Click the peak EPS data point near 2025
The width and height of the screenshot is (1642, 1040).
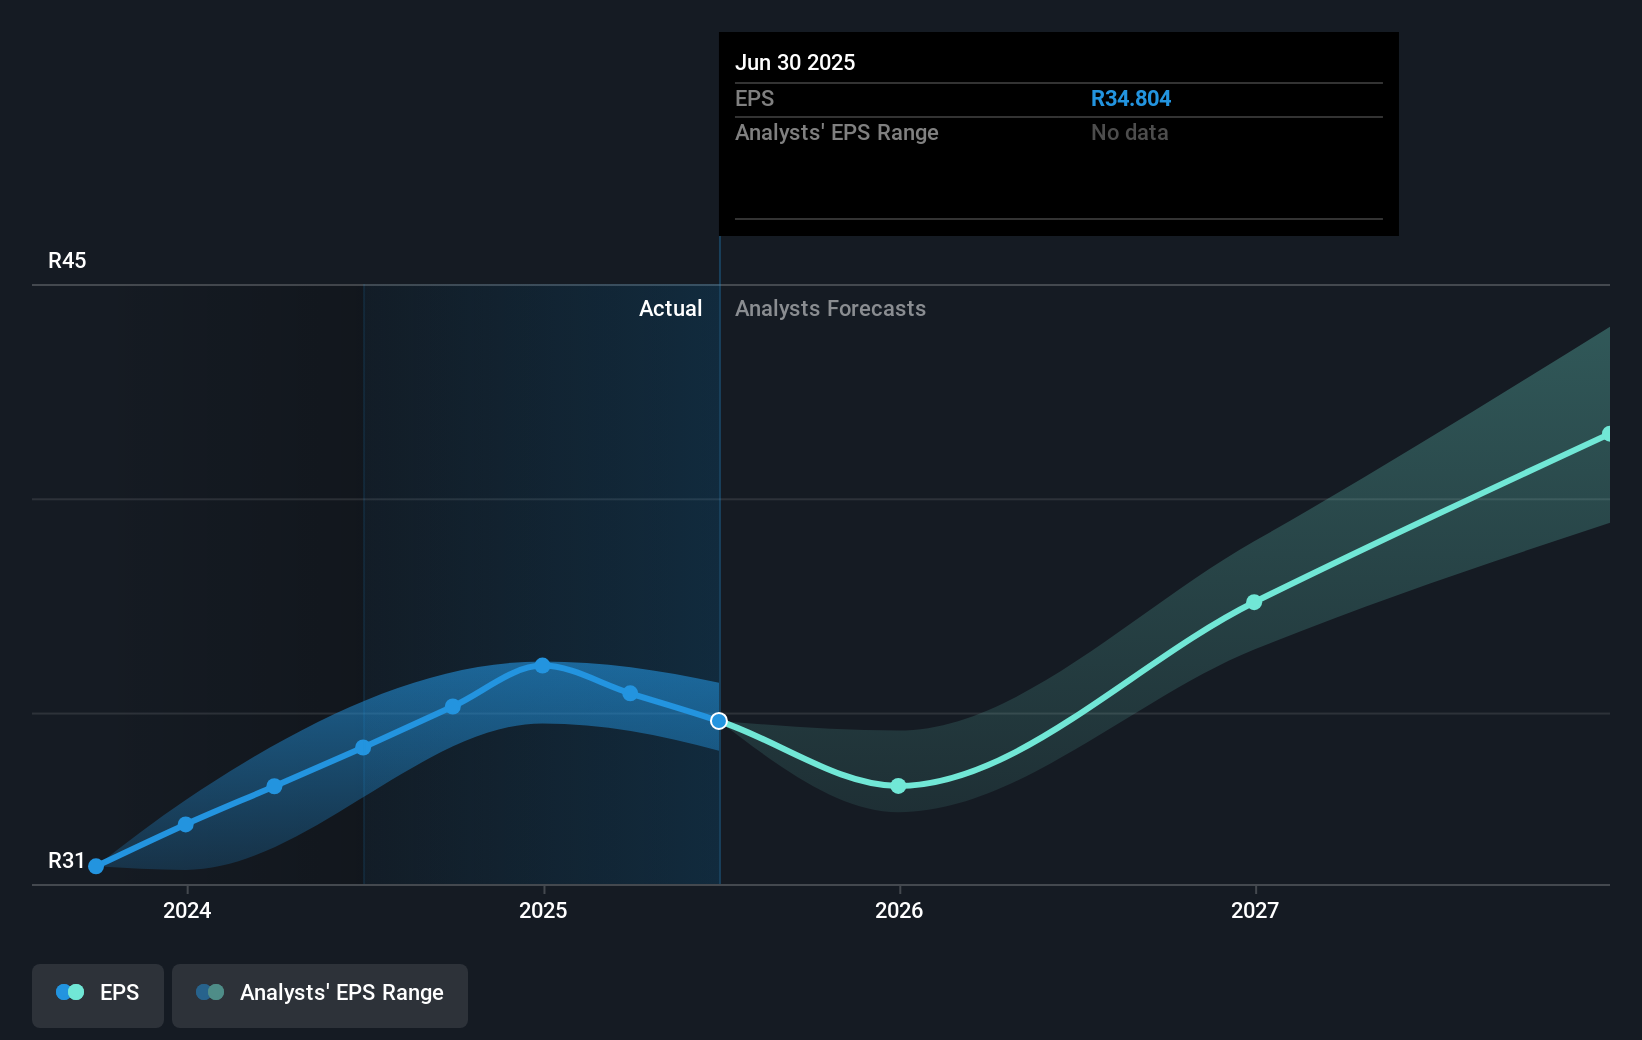coord(541,665)
